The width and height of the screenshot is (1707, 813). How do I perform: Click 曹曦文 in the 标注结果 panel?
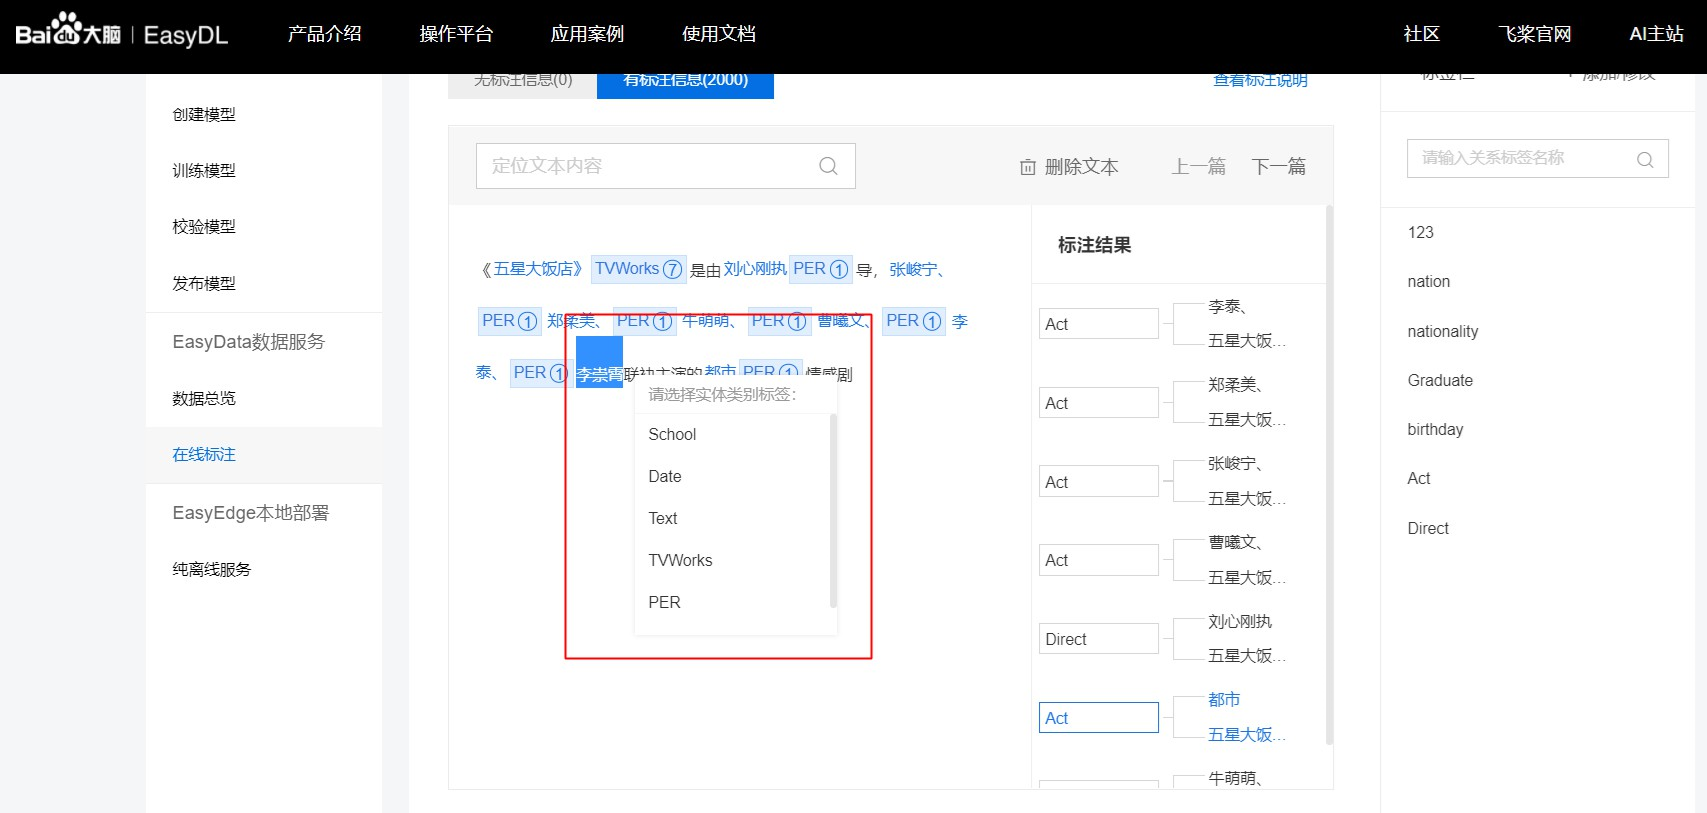click(x=1234, y=543)
